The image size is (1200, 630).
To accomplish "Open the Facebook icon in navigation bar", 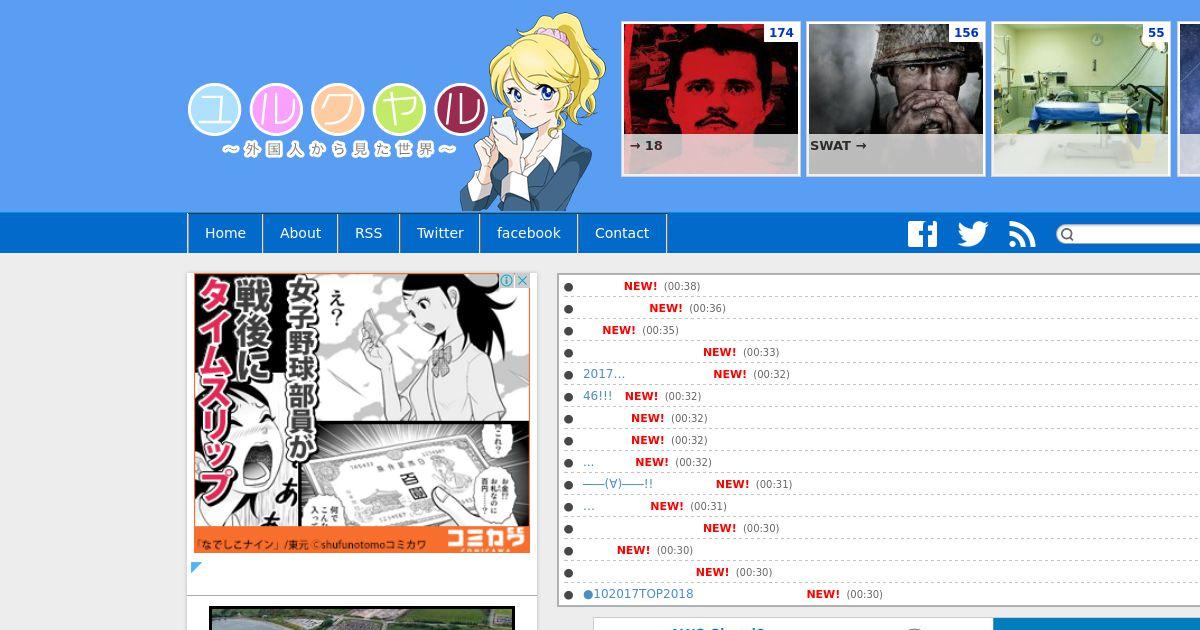I will (x=922, y=234).
